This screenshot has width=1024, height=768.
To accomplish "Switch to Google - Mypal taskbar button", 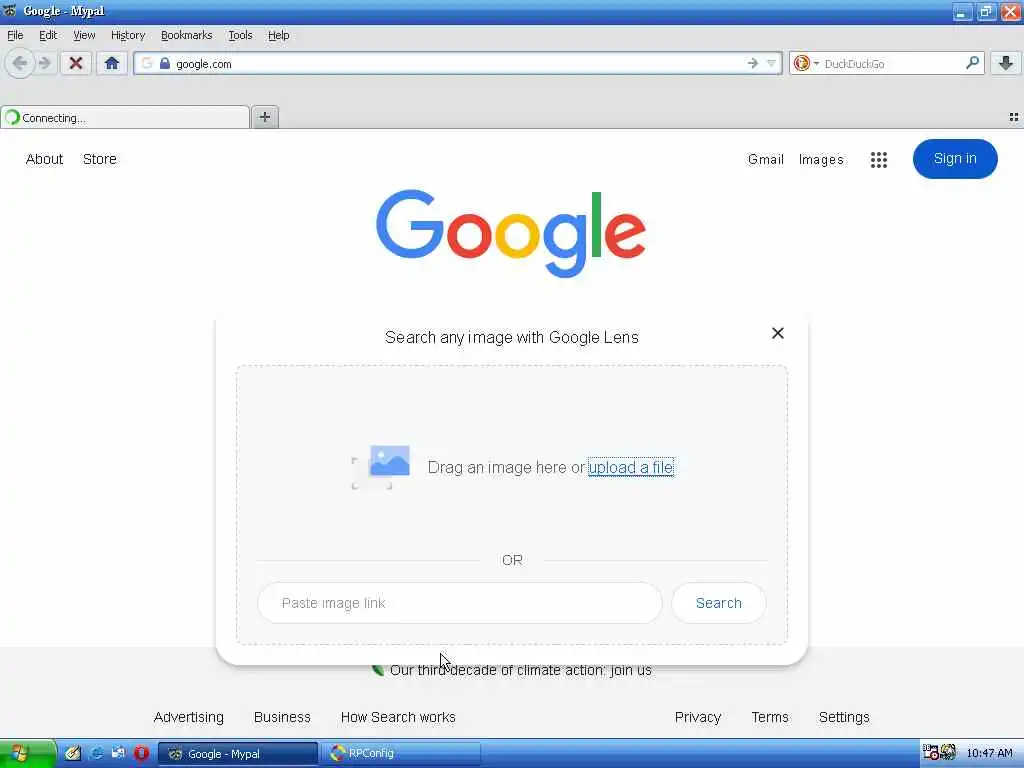I will [x=238, y=754].
